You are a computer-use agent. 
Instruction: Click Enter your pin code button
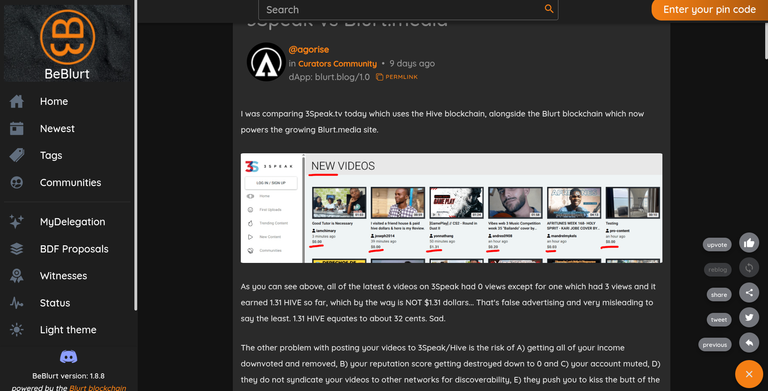tap(709, 10)
